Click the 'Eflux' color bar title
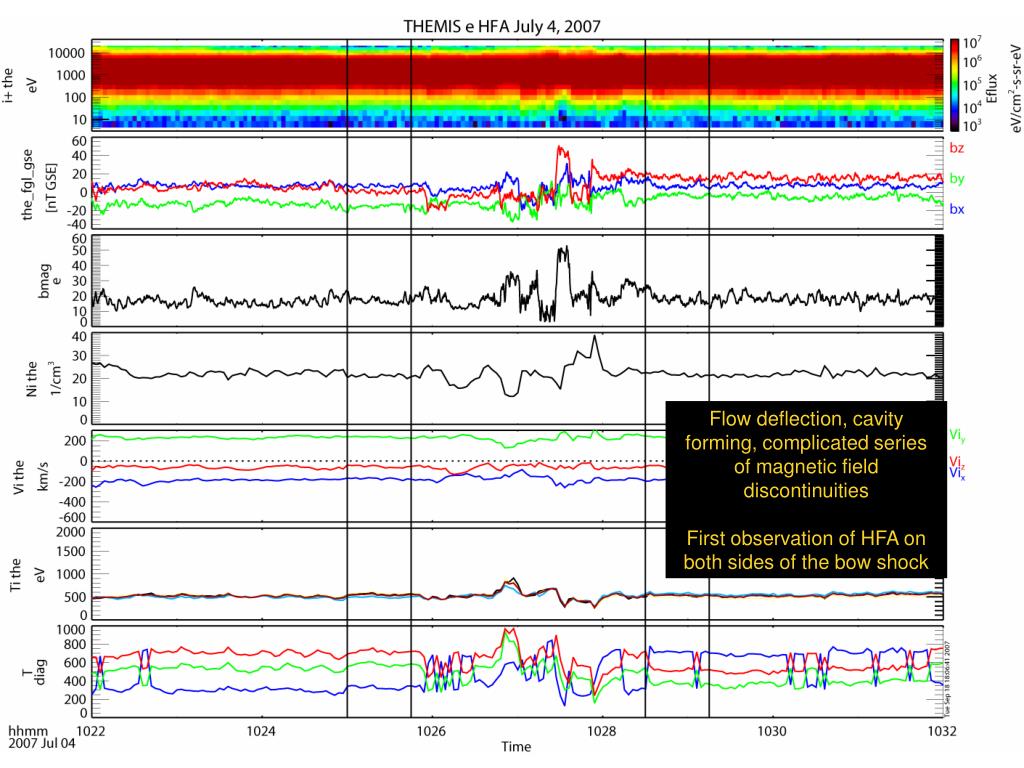The image size is (1024, 768). pyautogui.click(x=992, y=88)
